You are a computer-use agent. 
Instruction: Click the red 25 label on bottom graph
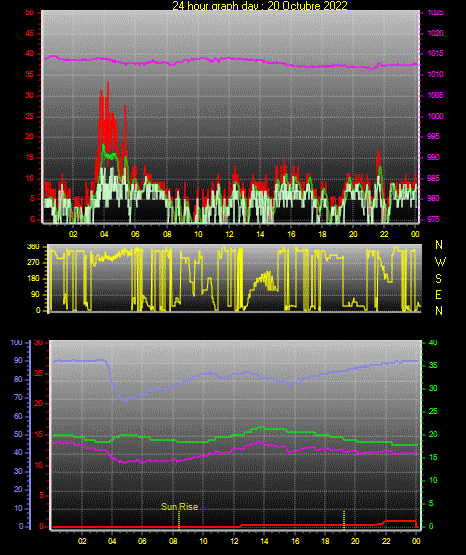pyautogui.click(x=39, y=373)
